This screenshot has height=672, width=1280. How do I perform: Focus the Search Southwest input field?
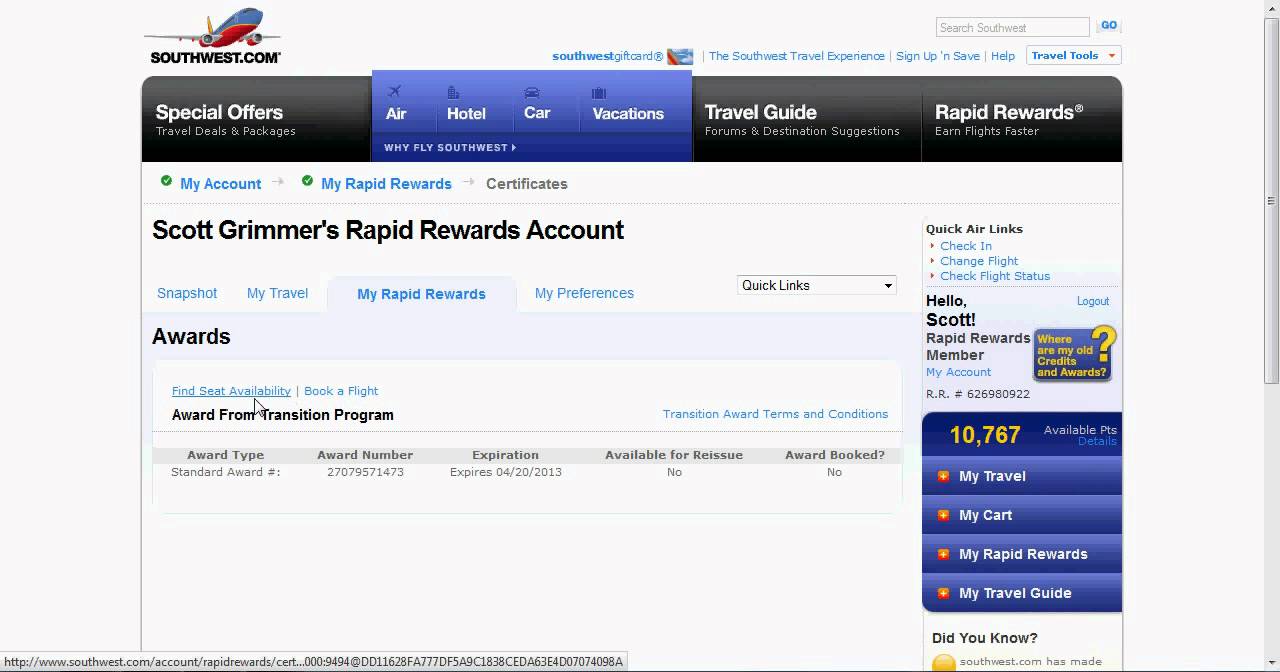pos(1012,27)
